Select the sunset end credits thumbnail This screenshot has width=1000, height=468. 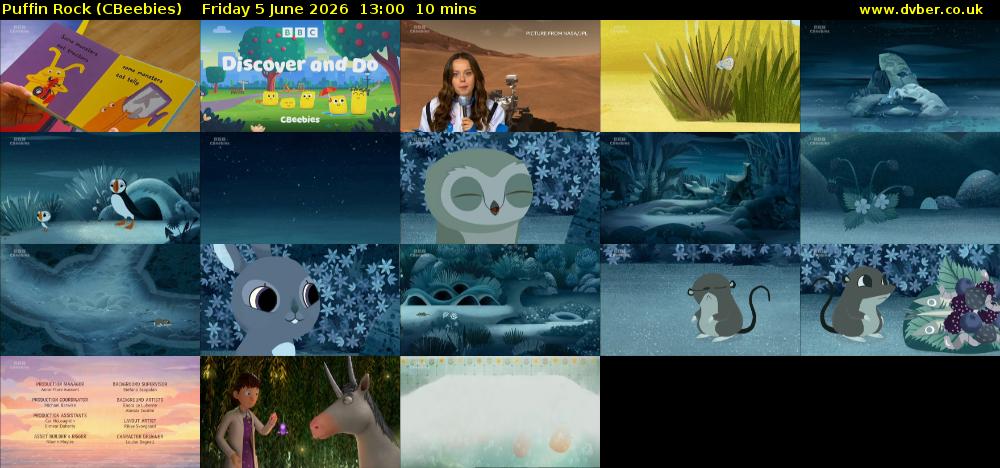(x=100, y=412)
